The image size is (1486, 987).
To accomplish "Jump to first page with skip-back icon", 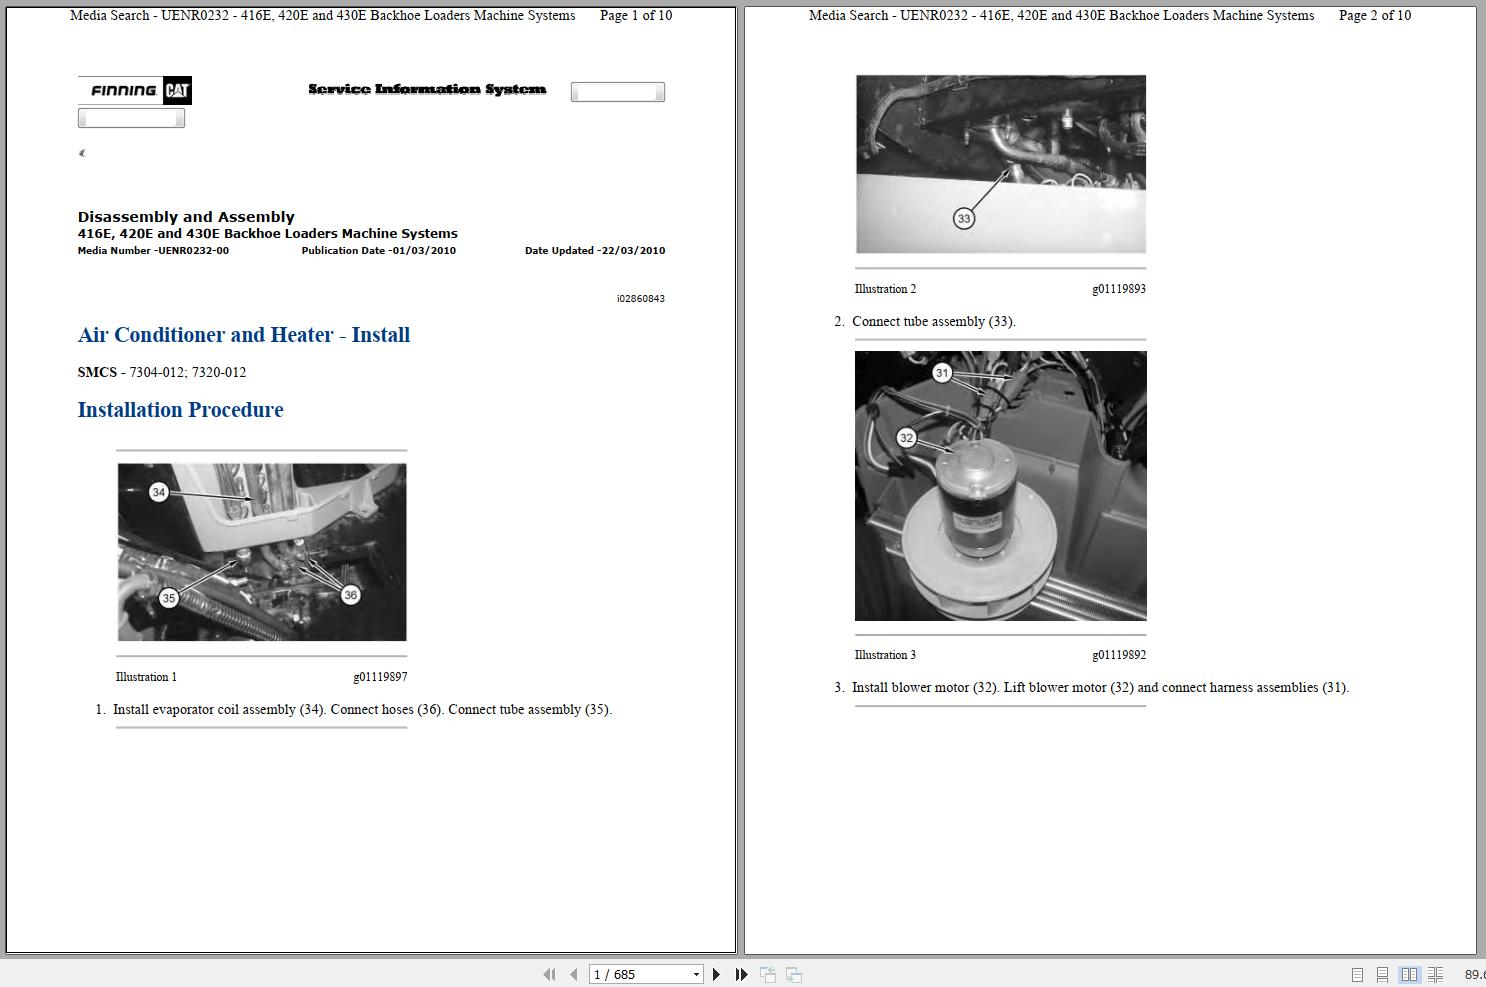I will [548, 974].
